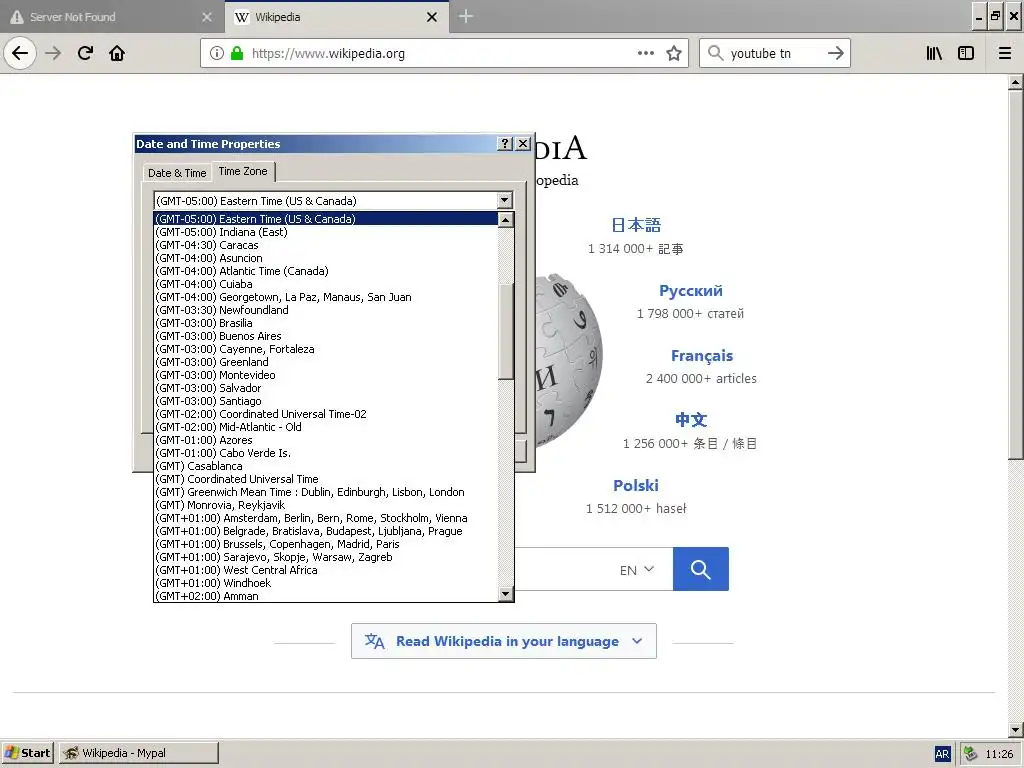Image resolution: width=1024 pixels, height=768 pixels.
Task: Open the Русский Wikipedia link
Action: tap(690, 291)
